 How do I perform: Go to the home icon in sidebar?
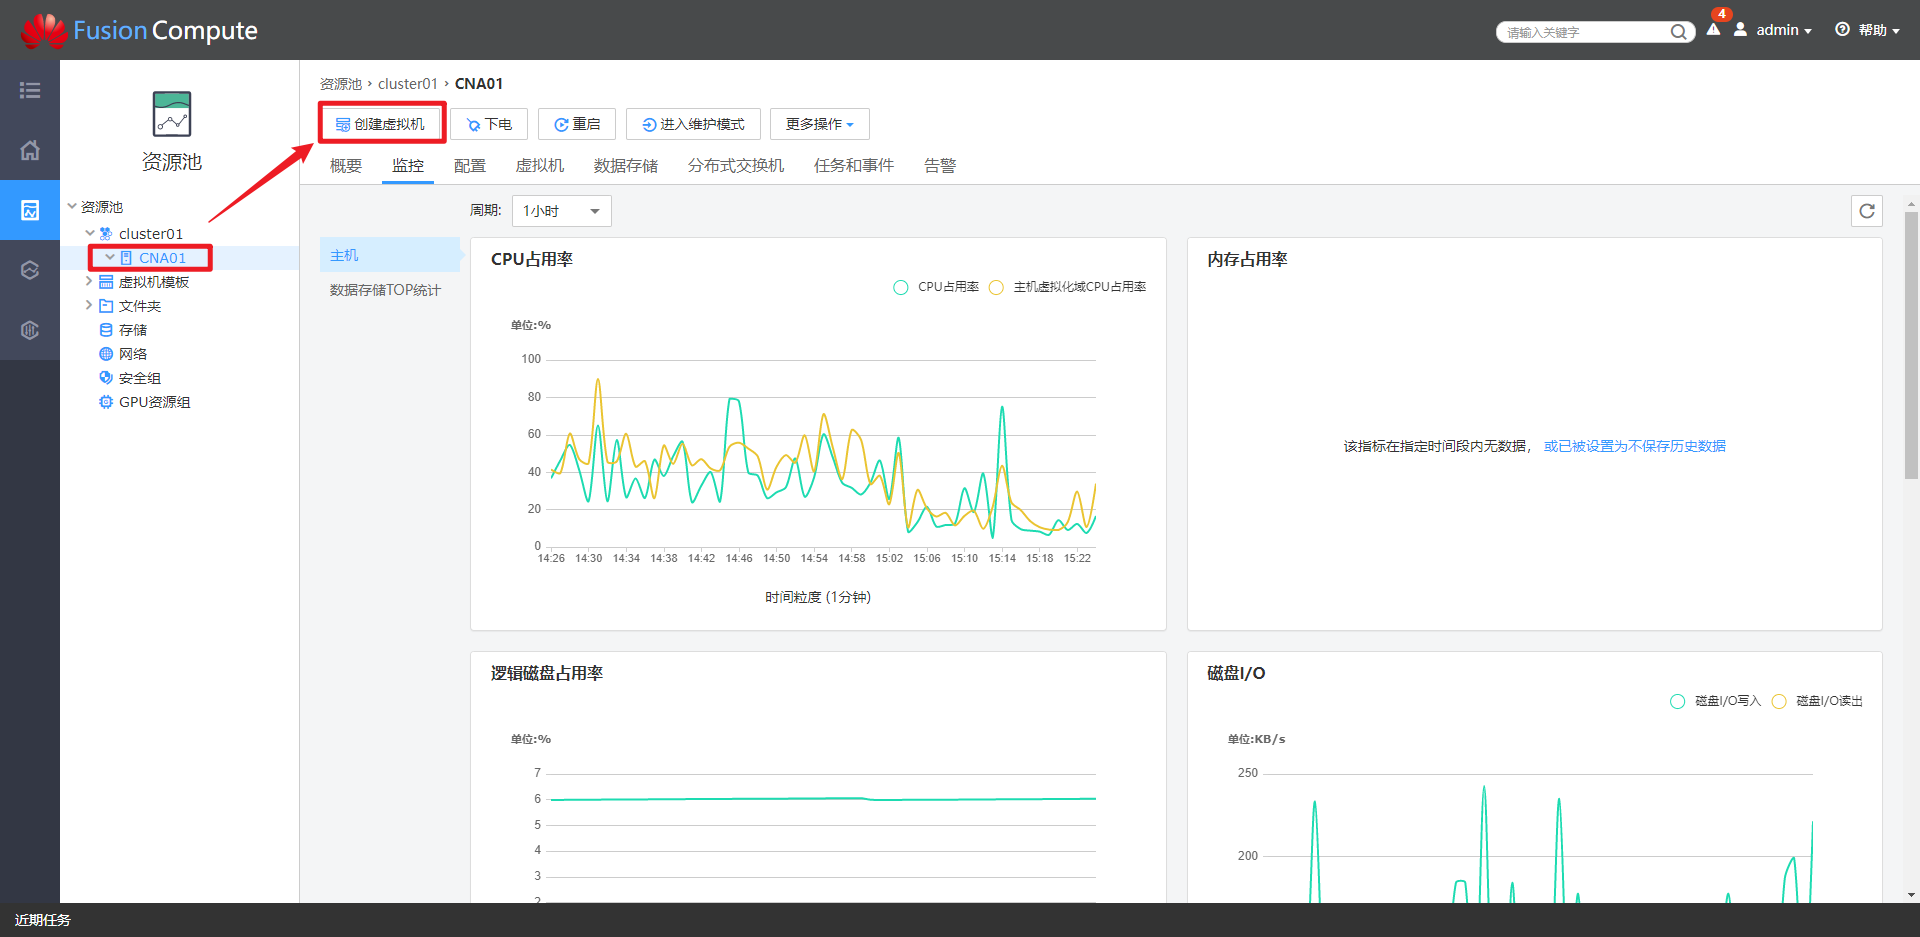point(30,150)
